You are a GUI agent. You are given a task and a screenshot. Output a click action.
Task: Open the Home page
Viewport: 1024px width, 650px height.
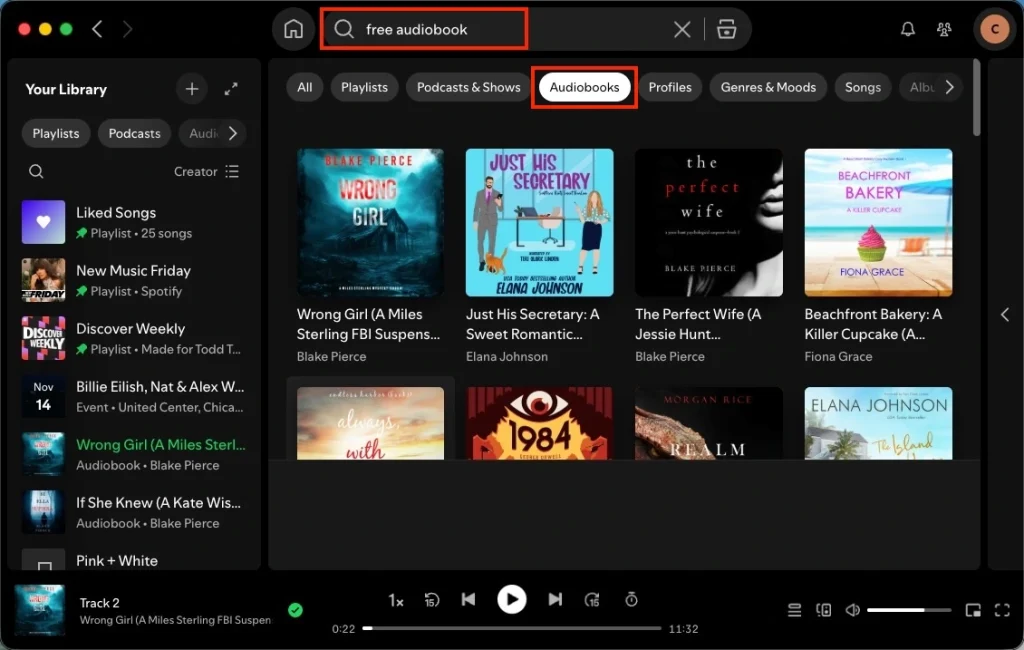coord(293,28)
